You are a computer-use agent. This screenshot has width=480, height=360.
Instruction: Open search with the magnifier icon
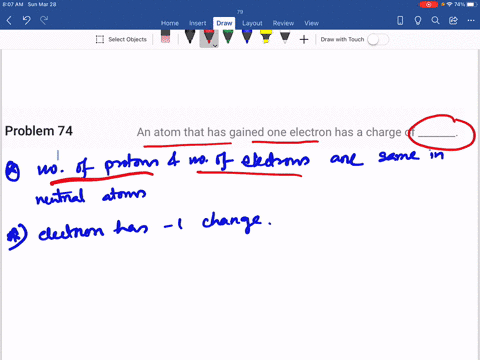pos(435,21)
